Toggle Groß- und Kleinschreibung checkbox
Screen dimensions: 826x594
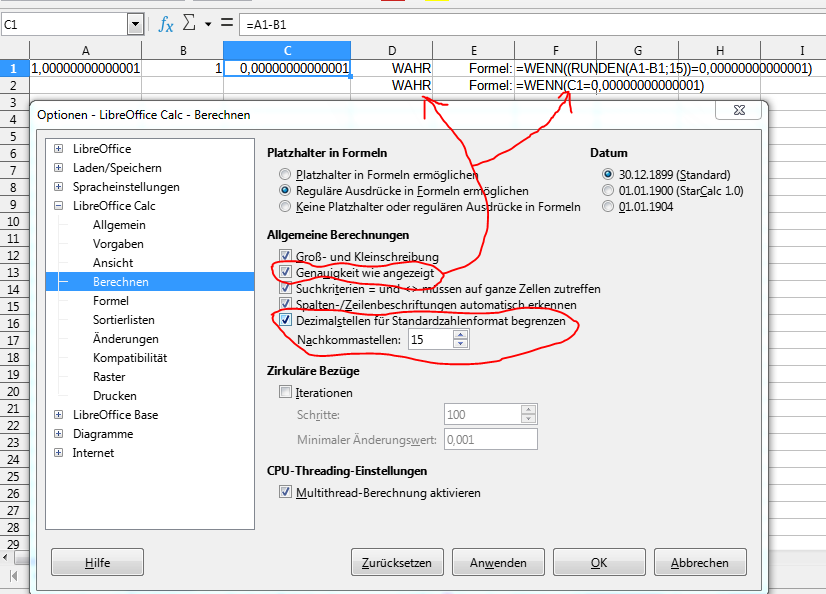[285, 256]
